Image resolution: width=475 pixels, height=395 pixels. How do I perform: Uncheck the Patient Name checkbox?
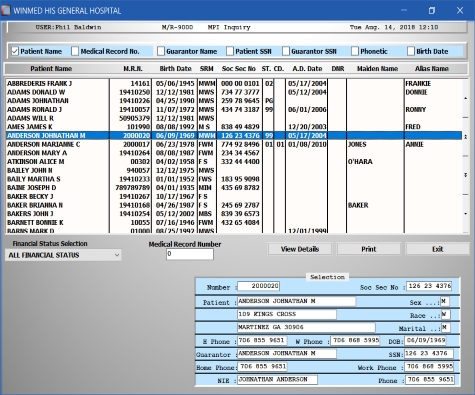coord(15,51)
